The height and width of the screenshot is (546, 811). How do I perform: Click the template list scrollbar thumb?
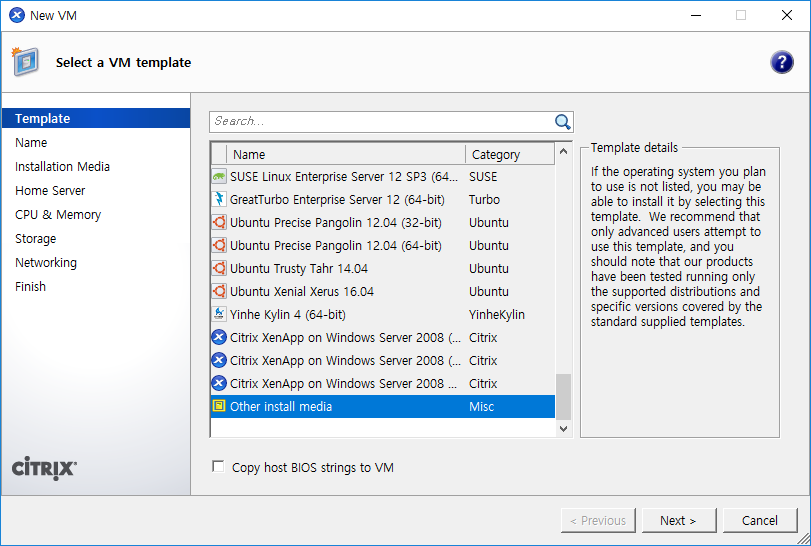pyautogui.click(x=563, y=397)
